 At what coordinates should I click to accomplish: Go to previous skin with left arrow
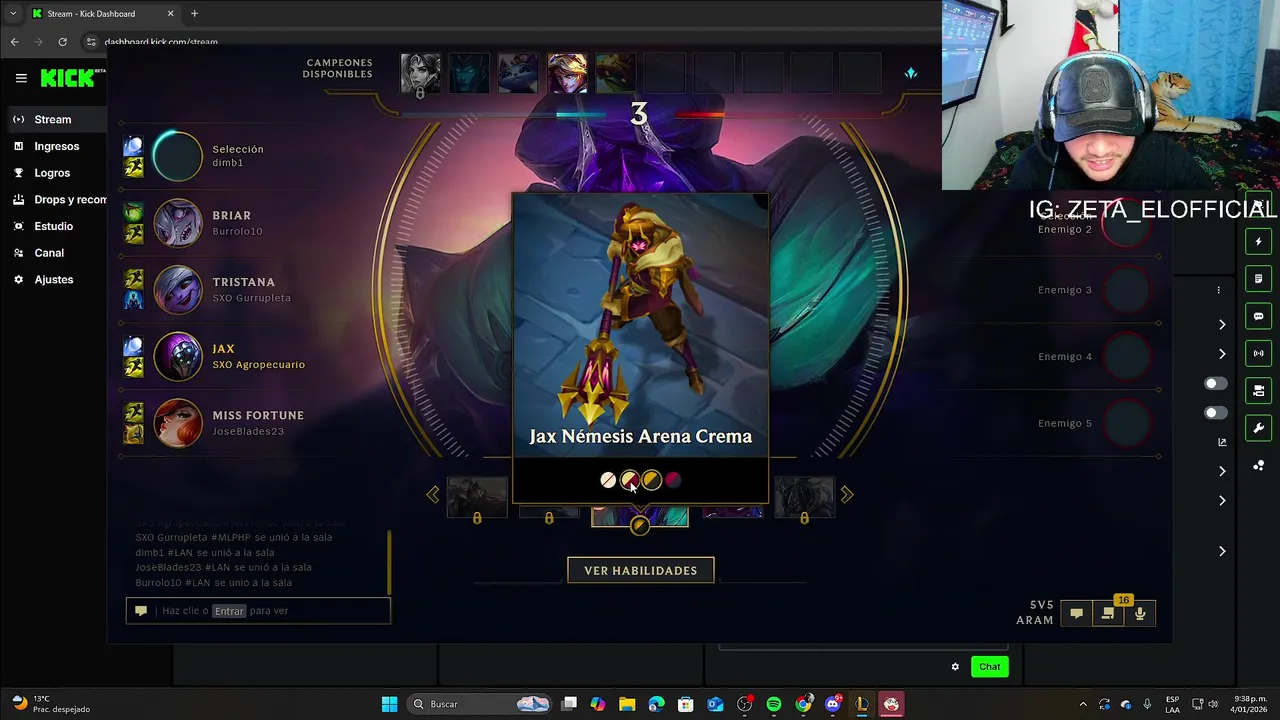coord(433,494)
